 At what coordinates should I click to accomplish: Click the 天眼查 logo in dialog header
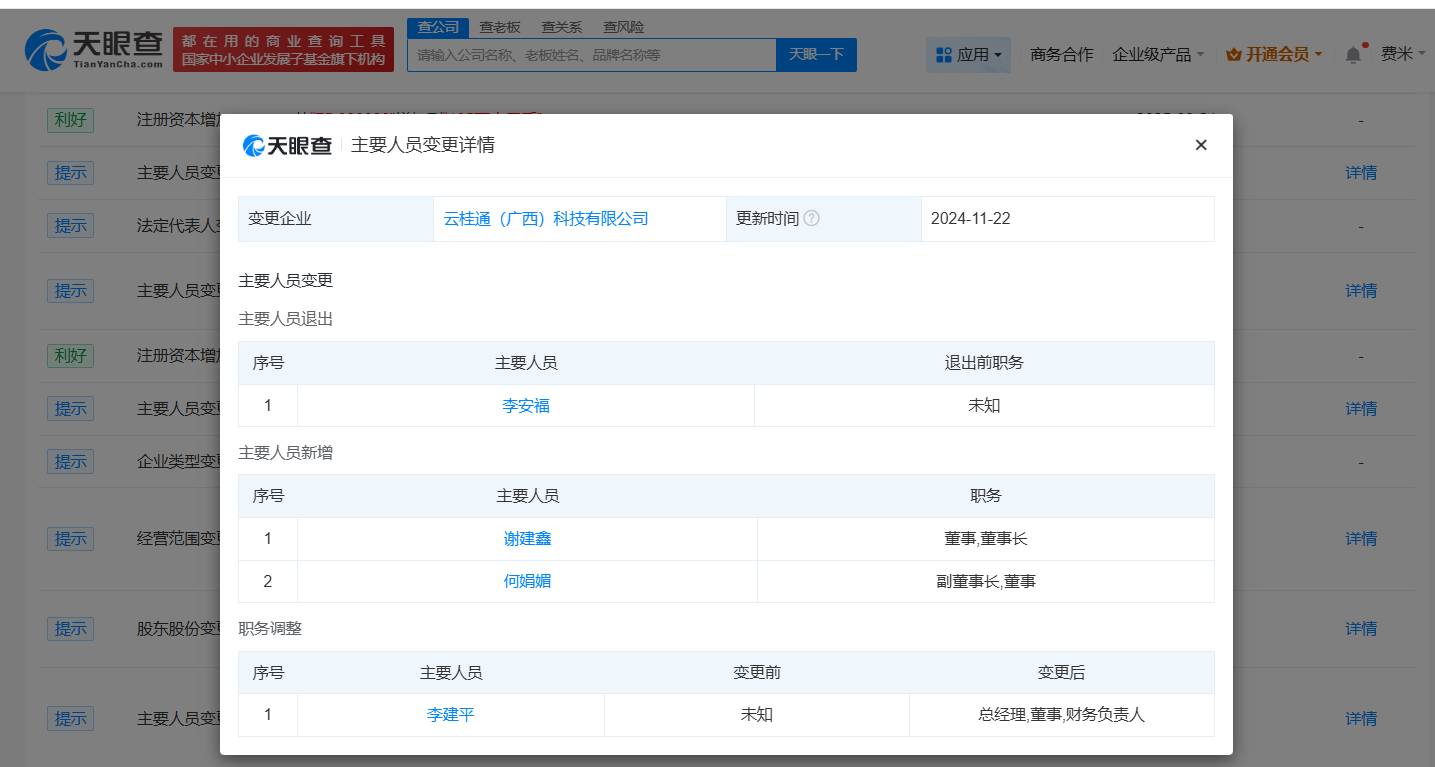click(x=288, y=145)
